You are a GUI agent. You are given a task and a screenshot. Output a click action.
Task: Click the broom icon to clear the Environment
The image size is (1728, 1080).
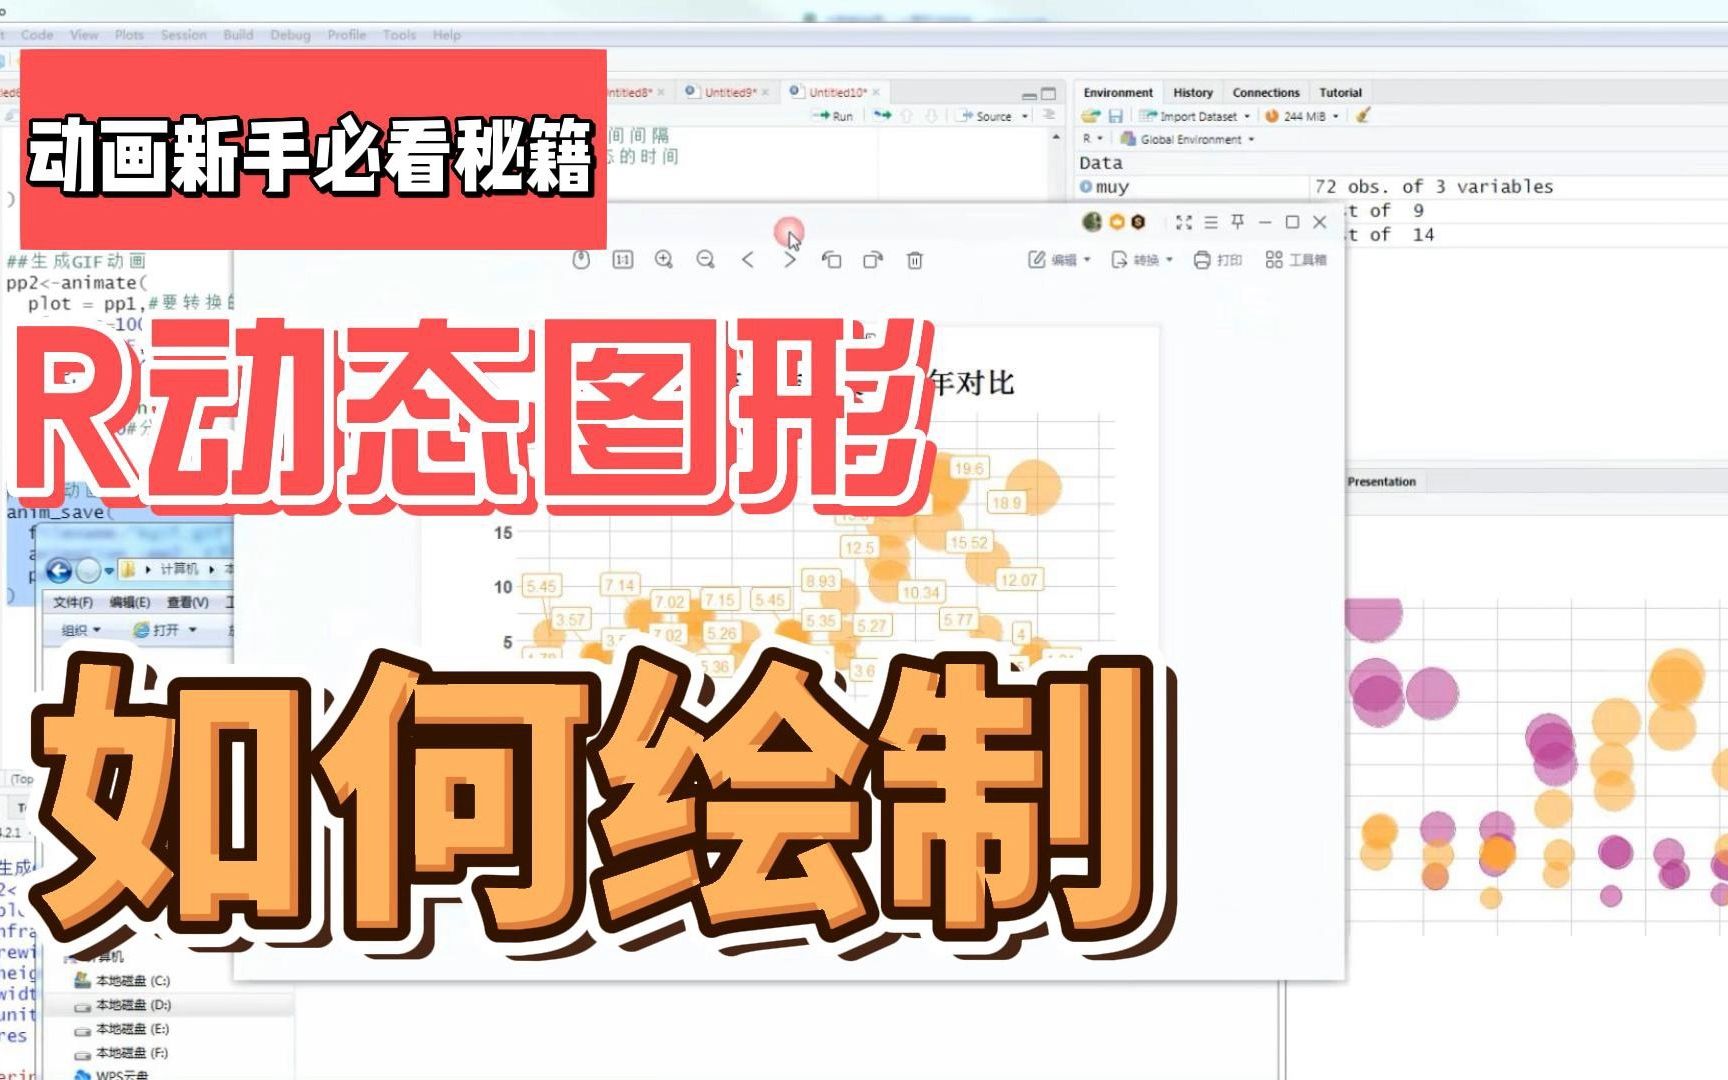point(1363,116)
